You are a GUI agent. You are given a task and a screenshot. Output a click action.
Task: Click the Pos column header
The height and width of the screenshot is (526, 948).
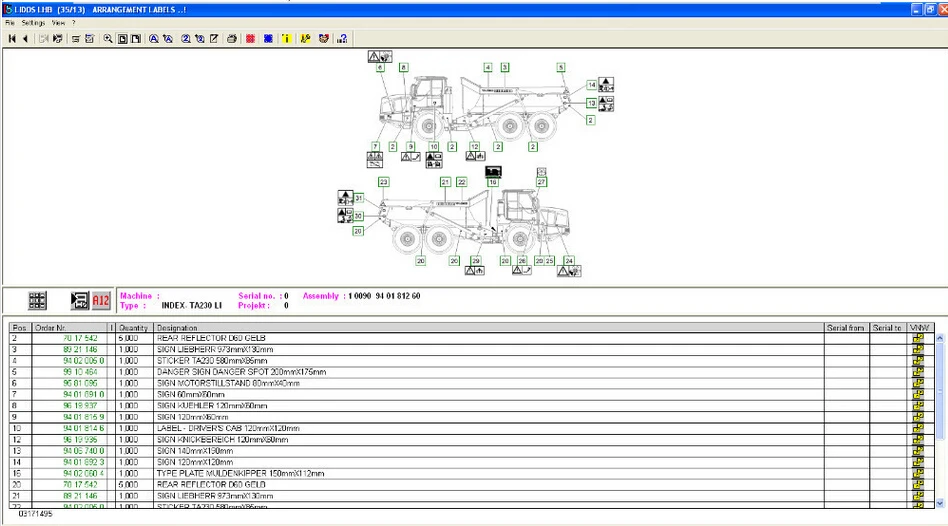coord(20,328)
